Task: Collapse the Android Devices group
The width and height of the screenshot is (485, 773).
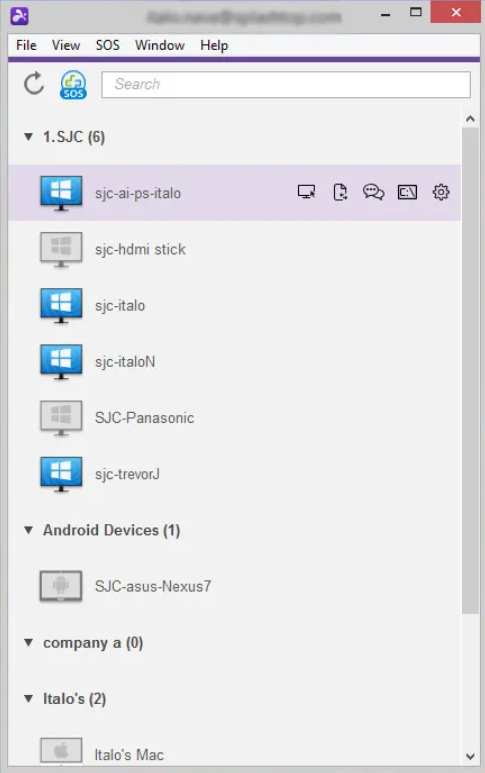Action: [29, 530]
